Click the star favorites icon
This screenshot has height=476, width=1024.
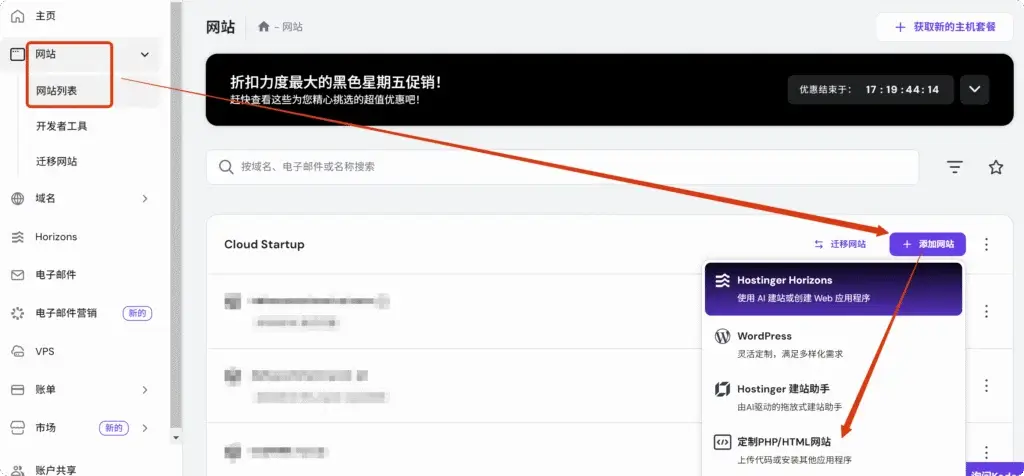click(996, 167)
